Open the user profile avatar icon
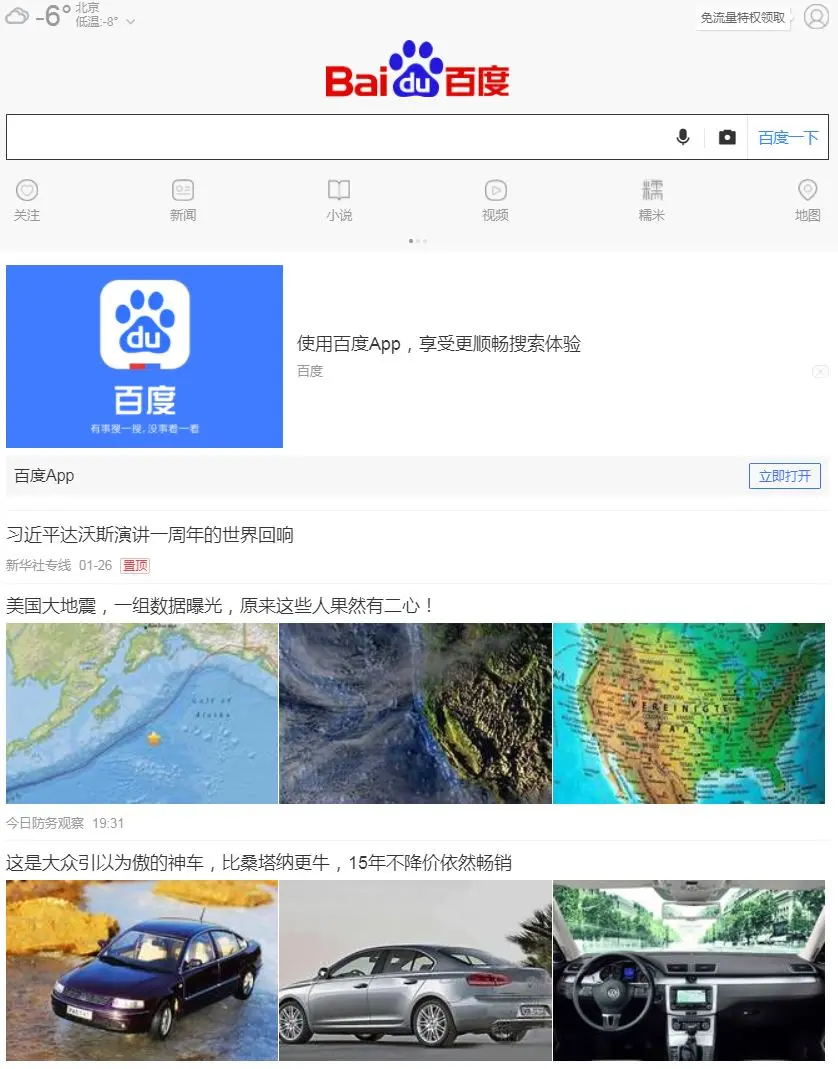 coord(816,16)
